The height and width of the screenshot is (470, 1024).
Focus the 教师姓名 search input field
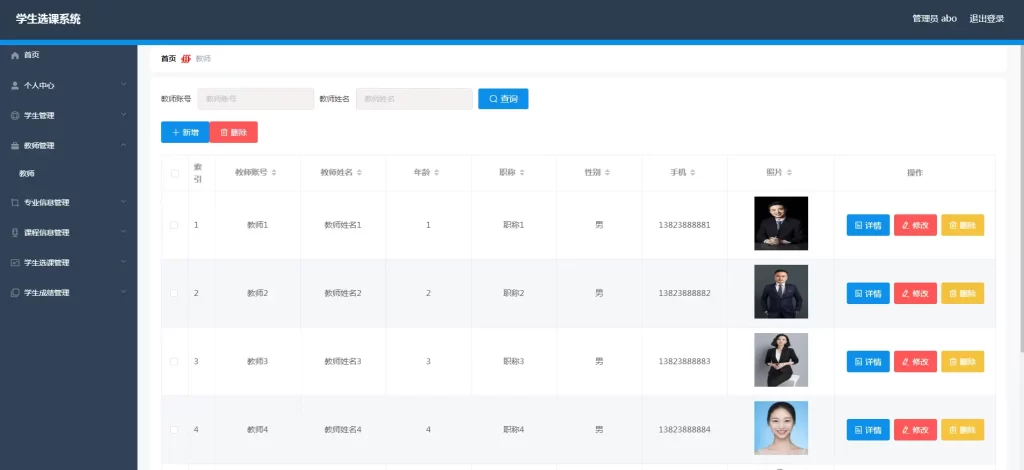pyautogui.click(x=414, y=99)
